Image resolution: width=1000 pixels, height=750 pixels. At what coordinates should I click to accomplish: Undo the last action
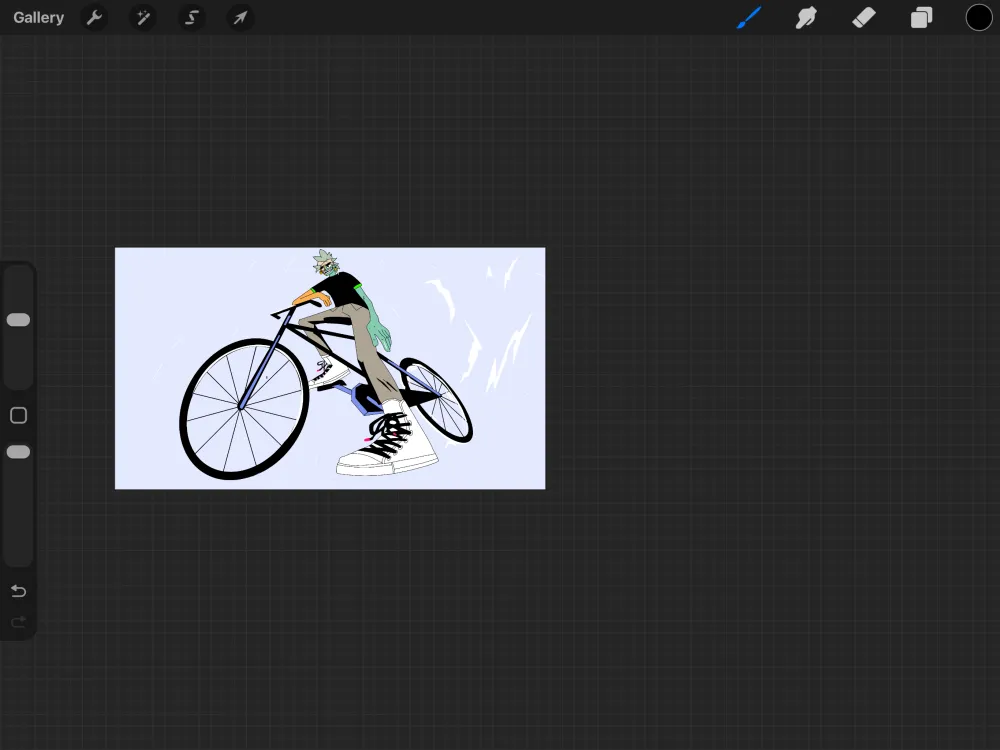[18, 591]
